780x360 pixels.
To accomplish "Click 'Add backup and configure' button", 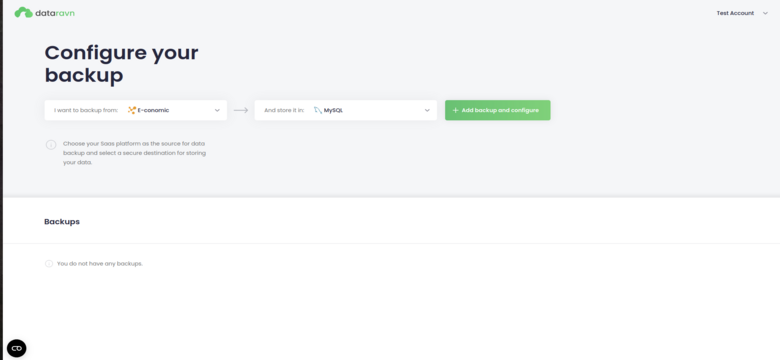I will (x=497, y=110).
